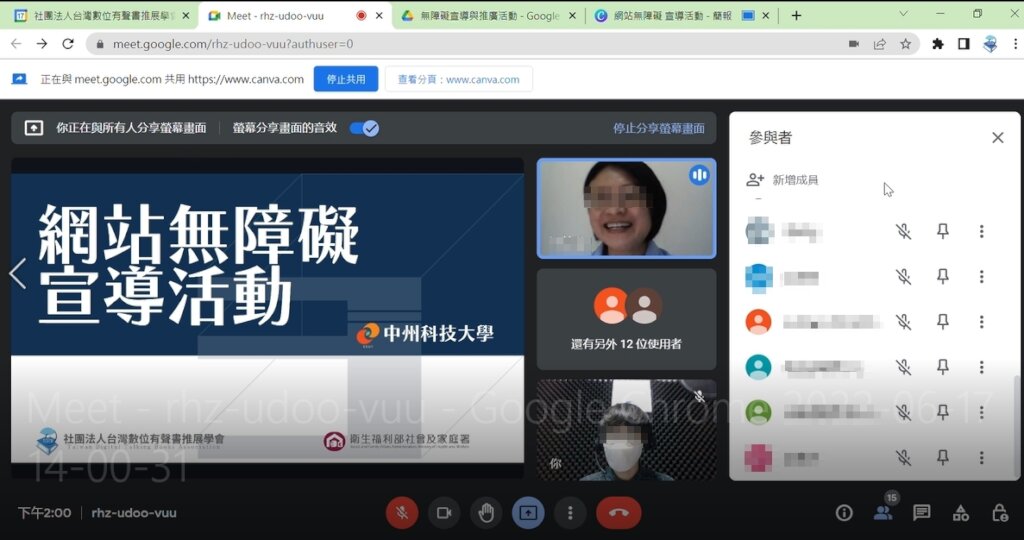Click the share page icon in address bar
The image size is (1024, 540).
[x=880, y=44]
